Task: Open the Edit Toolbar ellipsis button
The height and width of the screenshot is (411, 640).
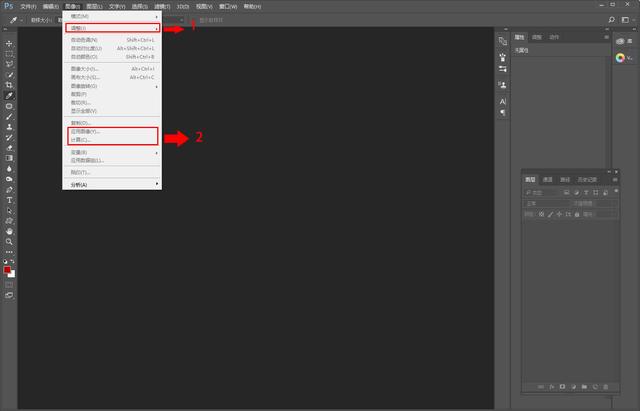Action: pyautogui.click(x=9, y=252)
